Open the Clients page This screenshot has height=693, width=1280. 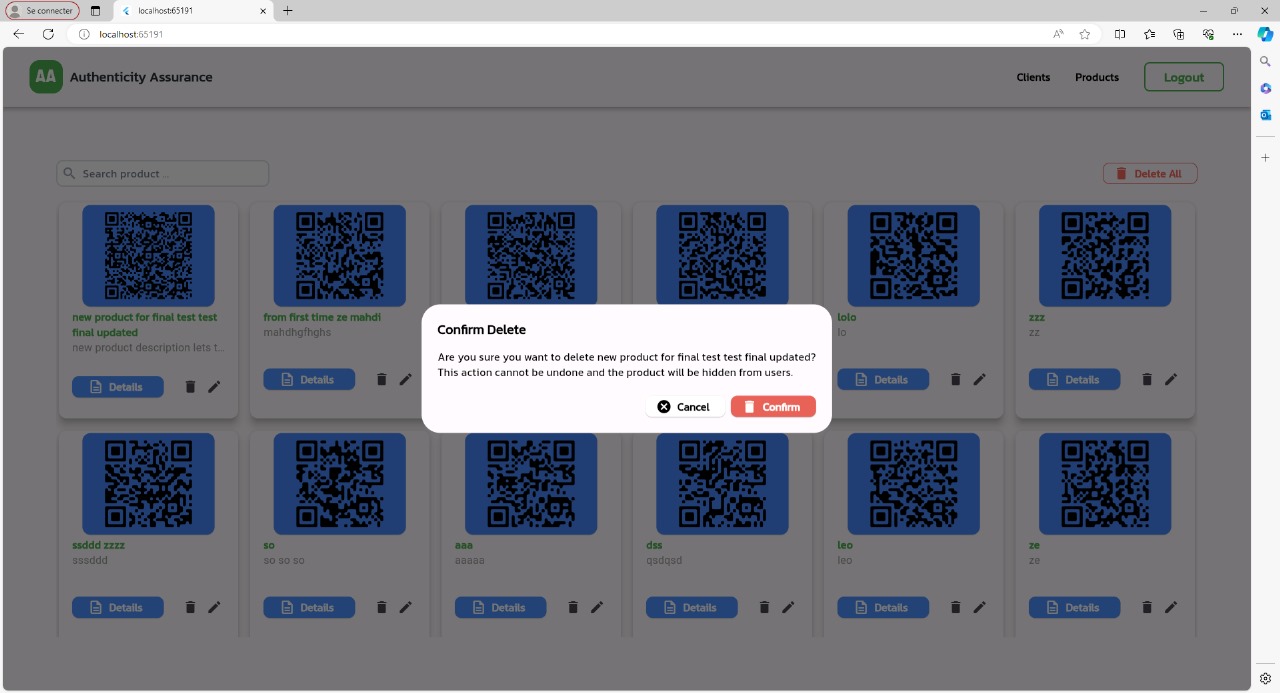tap(1033, 77)
